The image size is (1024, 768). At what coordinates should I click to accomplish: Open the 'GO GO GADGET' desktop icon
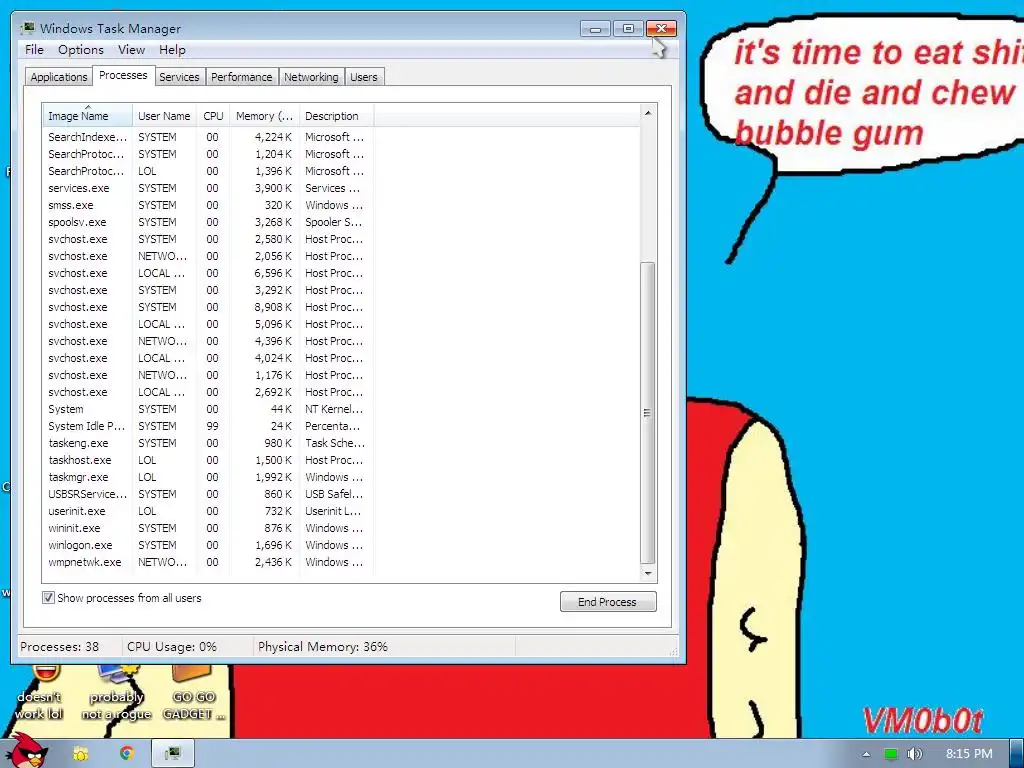(193, 694)
